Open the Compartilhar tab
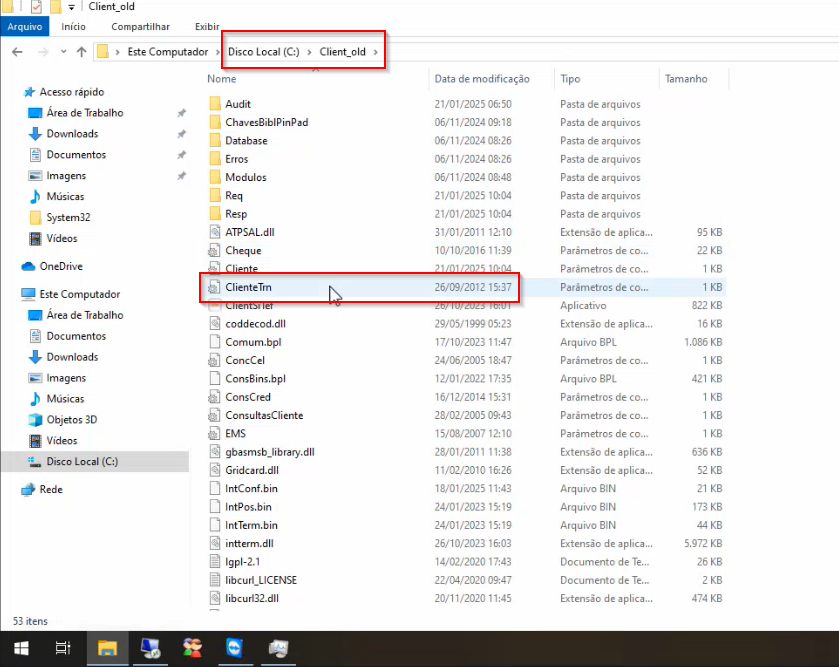The width and height of the screenshot is (839, 667). (140, 27)
